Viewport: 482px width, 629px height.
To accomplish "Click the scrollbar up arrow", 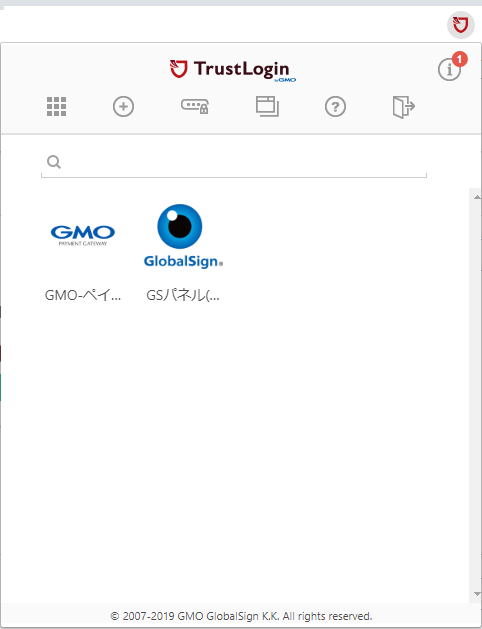I will (x=477, y=197).
